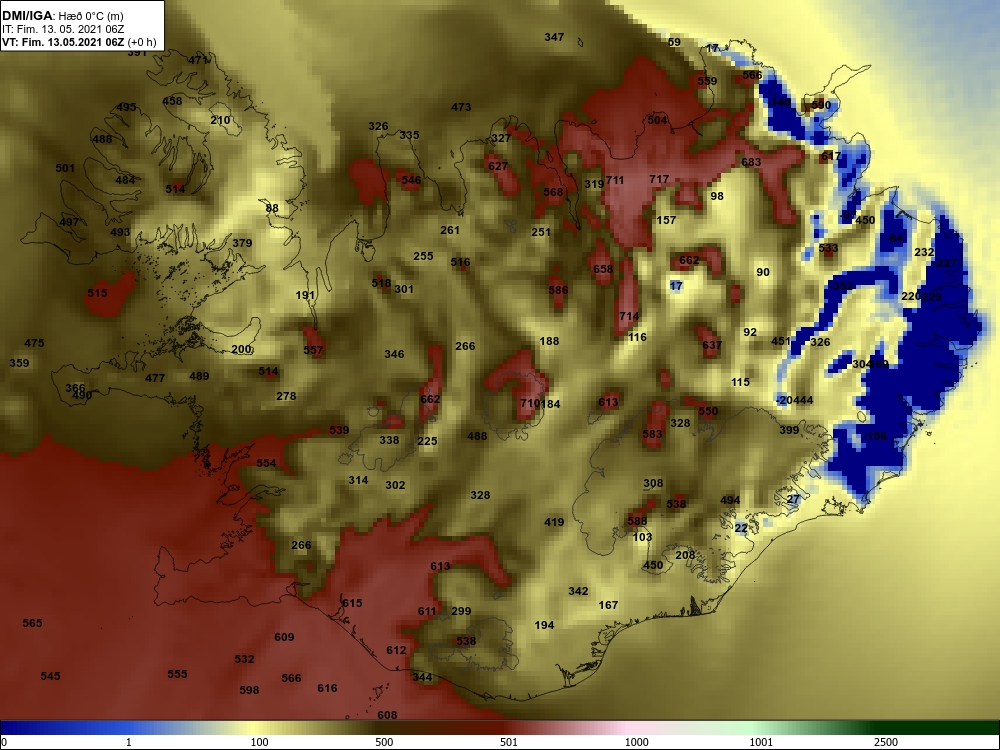
Task: Select the legend label '500'
Action: [384, 742]
